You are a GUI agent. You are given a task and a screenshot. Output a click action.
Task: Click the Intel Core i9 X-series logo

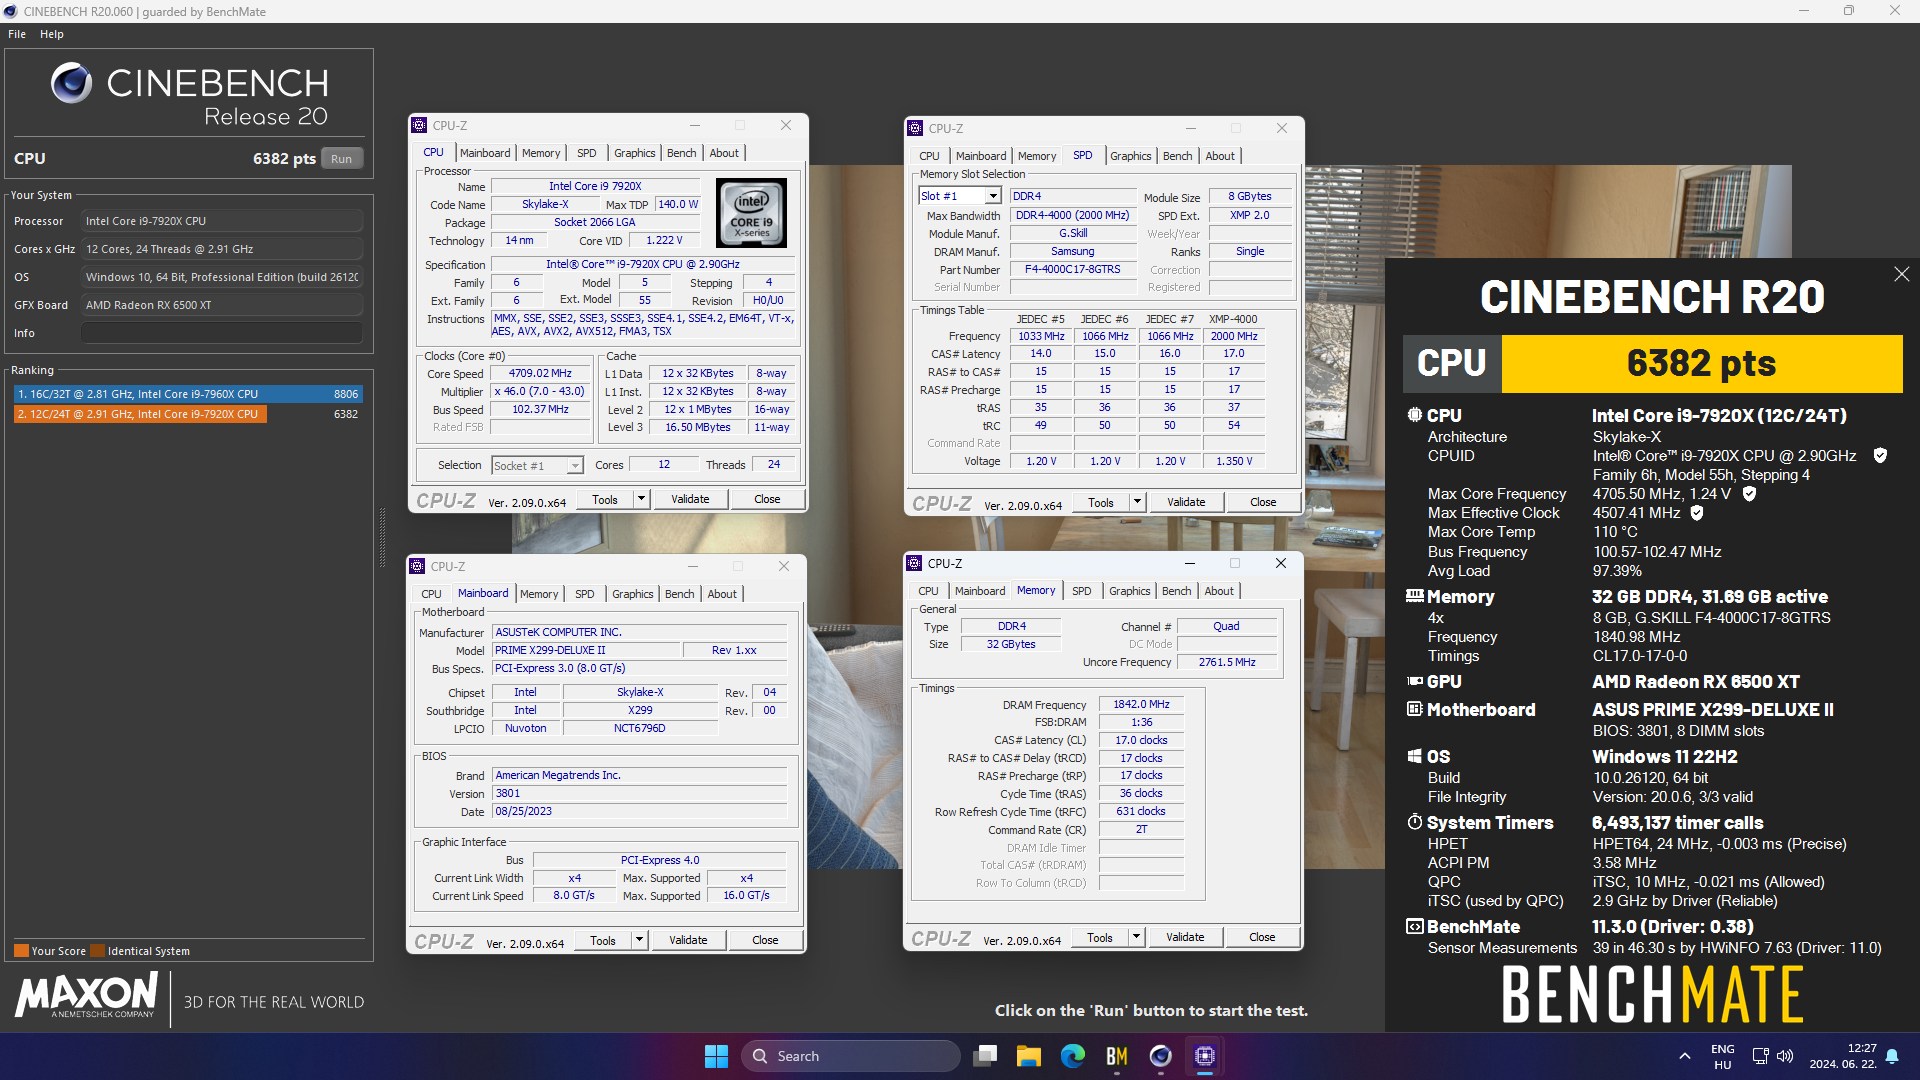[752, 213]
